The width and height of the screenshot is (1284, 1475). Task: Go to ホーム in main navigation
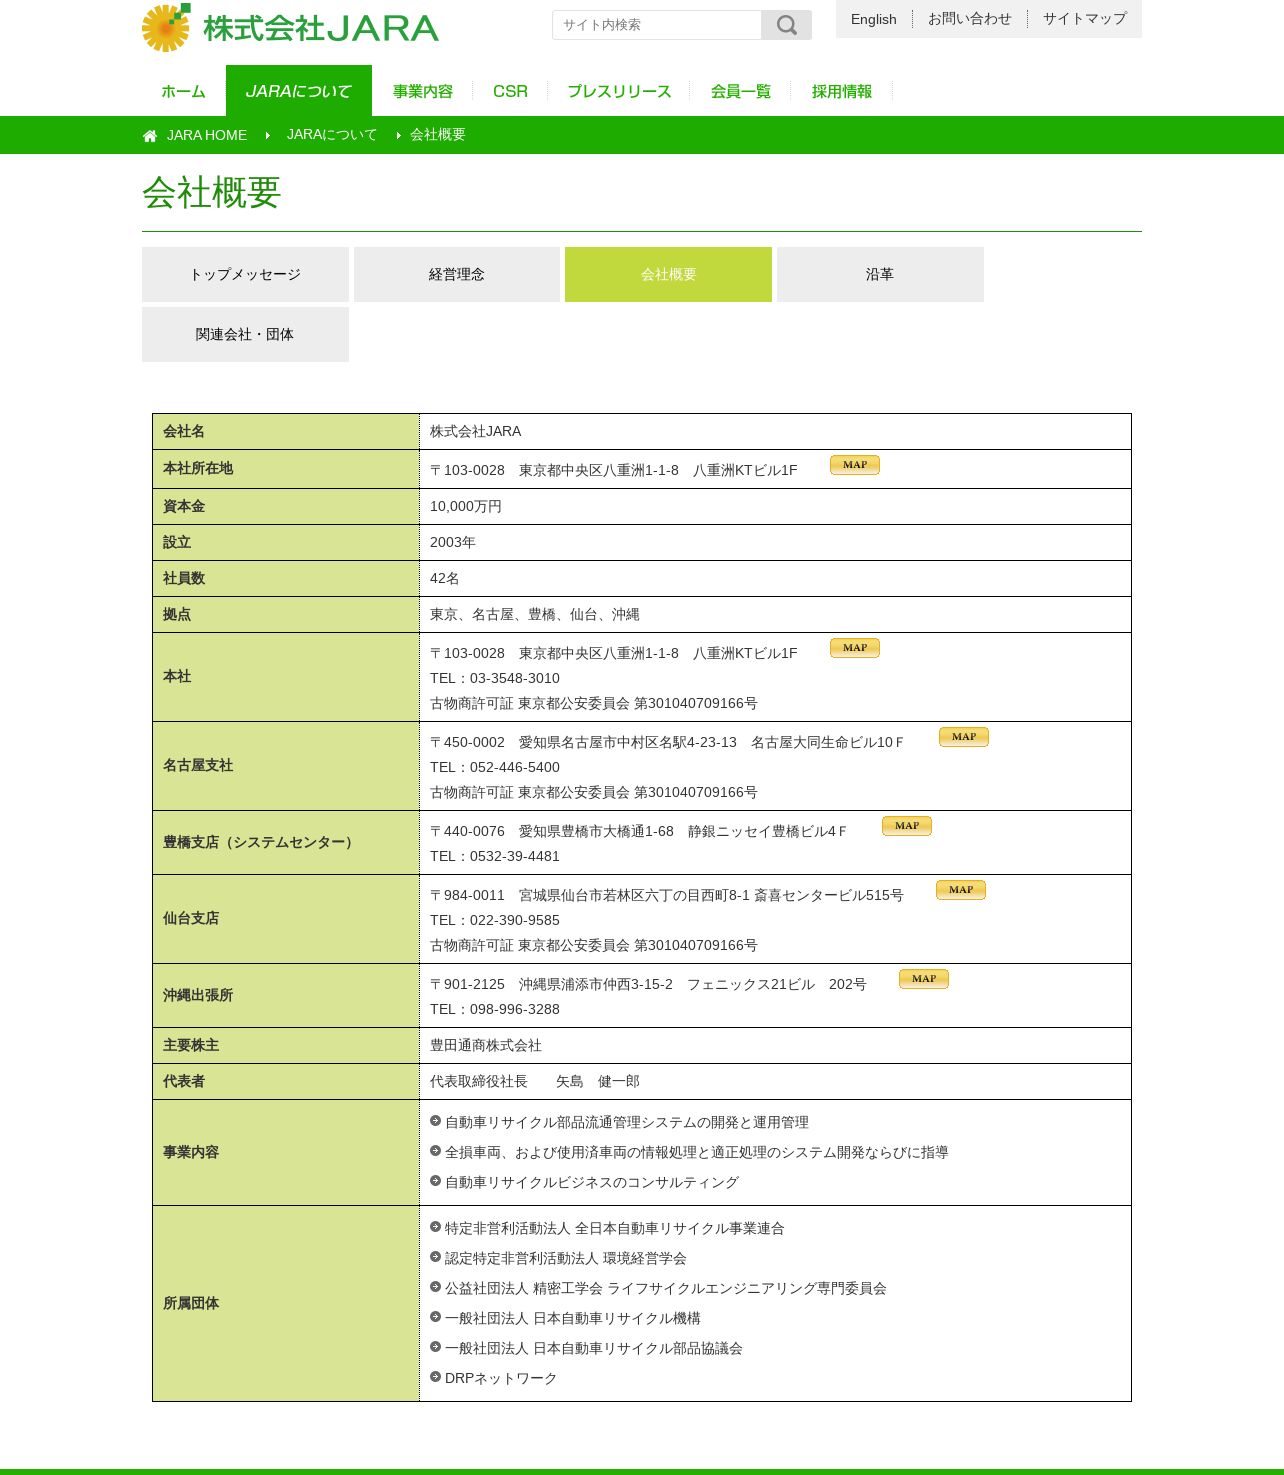pyautogui.click(x=184, y=91)
